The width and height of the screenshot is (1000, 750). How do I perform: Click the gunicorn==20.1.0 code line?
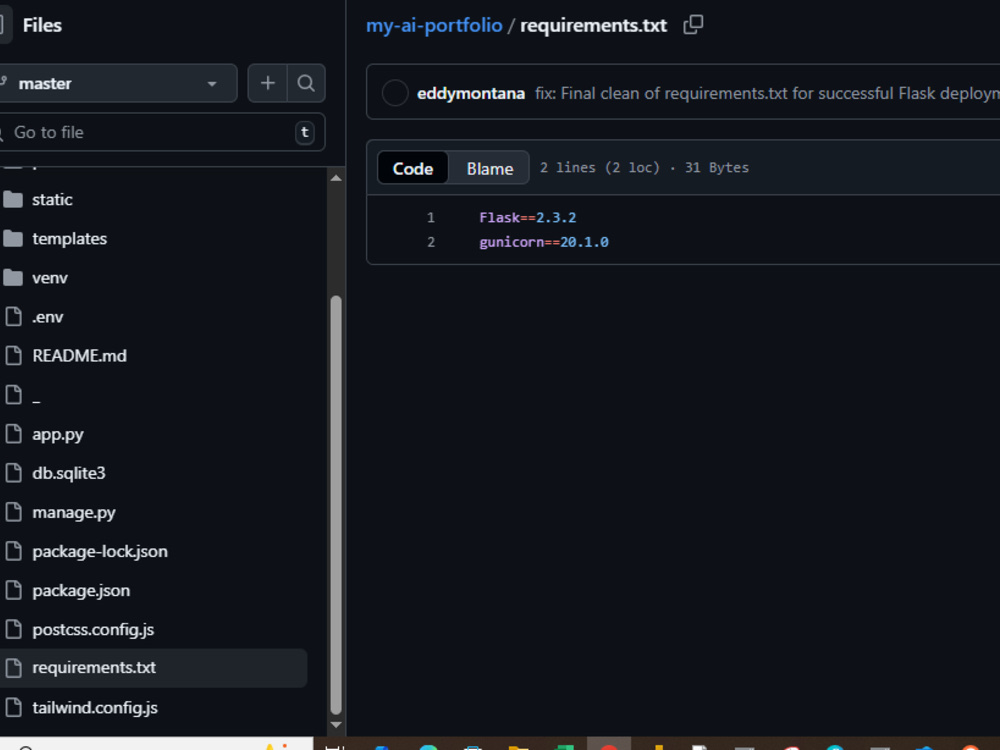pos(543,242)
